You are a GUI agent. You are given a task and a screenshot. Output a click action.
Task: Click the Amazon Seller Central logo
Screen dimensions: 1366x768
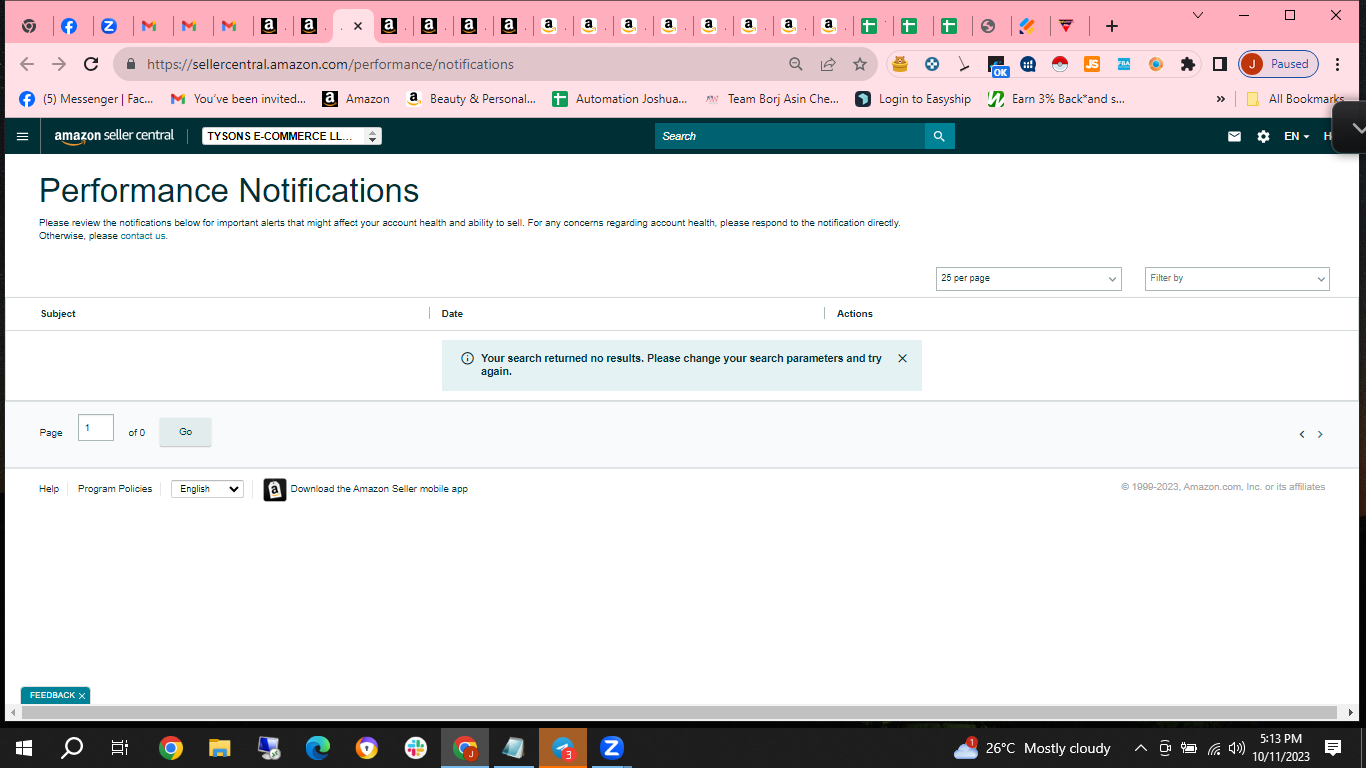tap(114, 136)
